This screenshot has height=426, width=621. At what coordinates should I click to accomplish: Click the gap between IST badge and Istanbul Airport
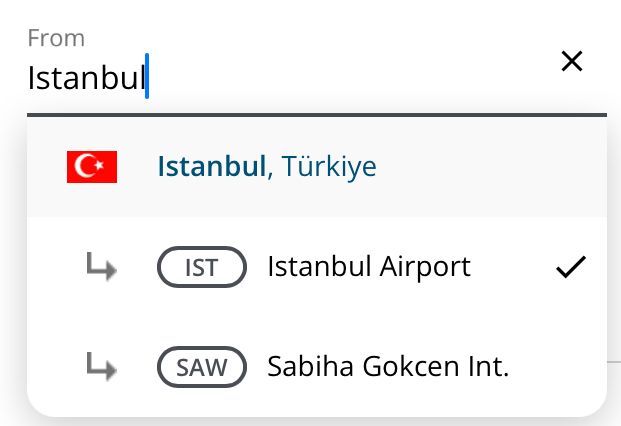(x=257, y=267)
